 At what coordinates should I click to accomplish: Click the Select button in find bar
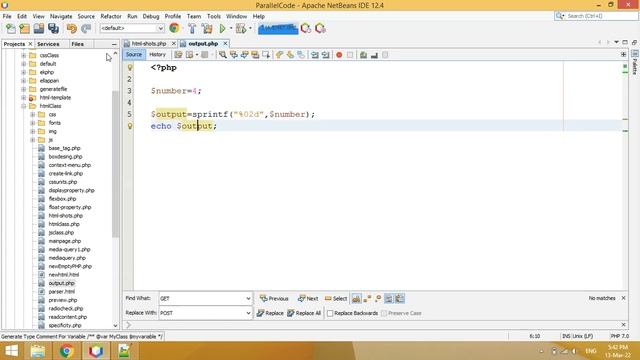(336, 299)
